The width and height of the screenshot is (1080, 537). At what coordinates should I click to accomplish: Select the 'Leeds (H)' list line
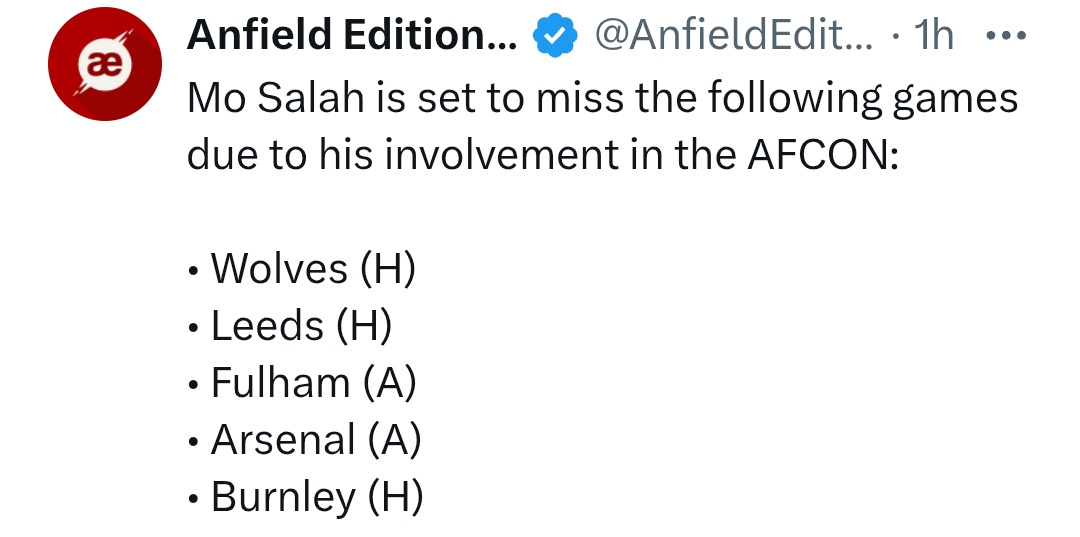[290, 325]
